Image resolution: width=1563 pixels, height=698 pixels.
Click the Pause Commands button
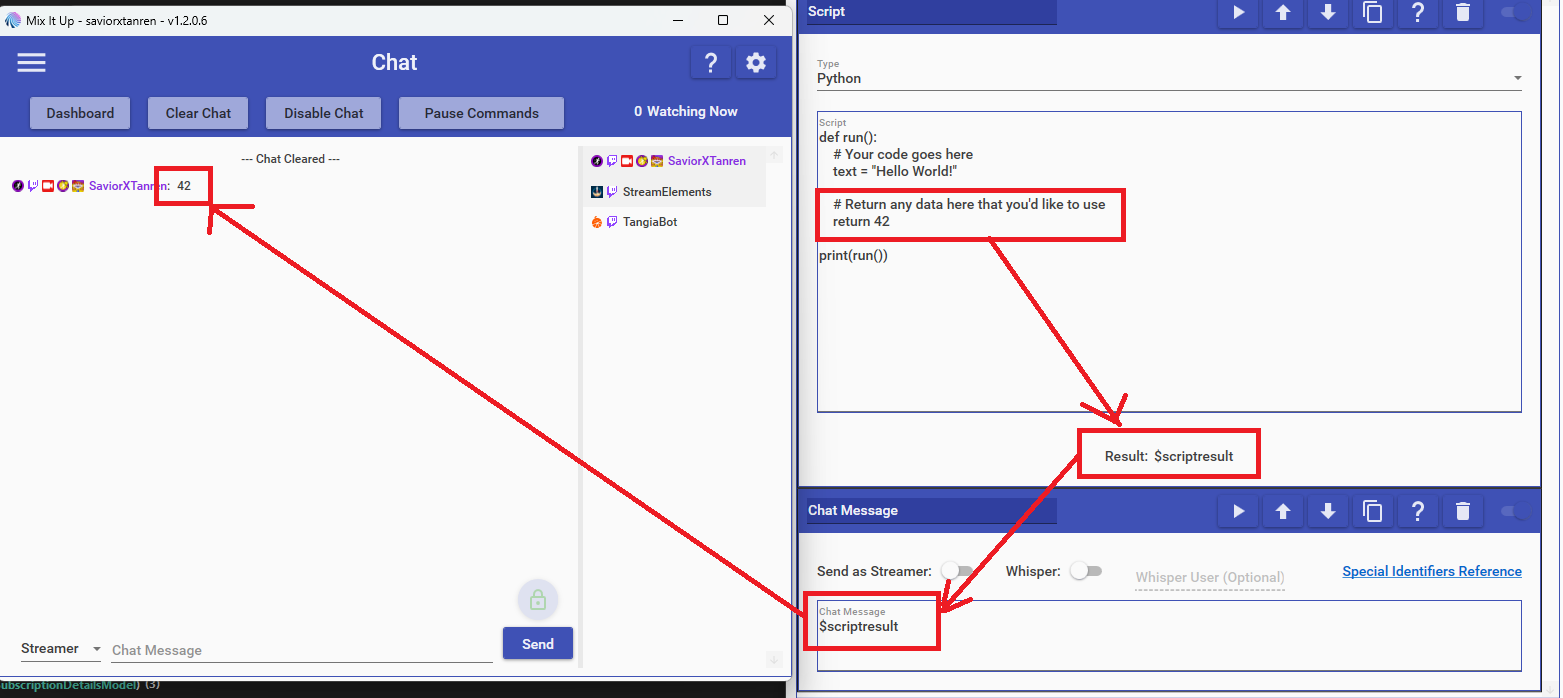point(481,113)
